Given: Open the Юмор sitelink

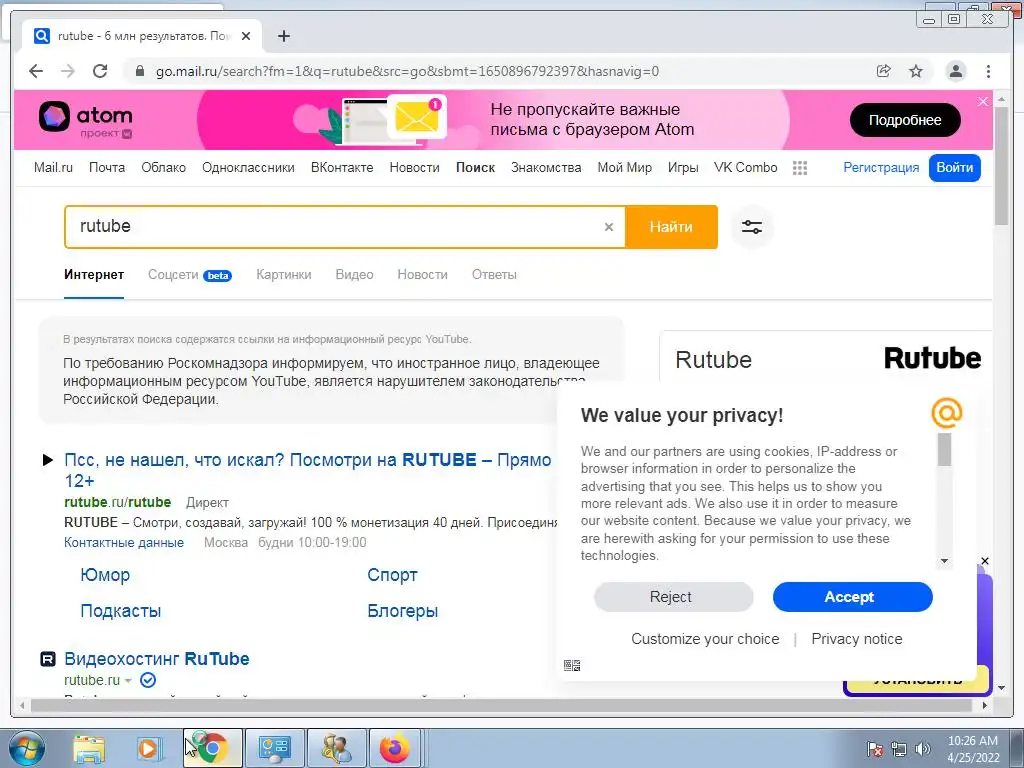Looking at the screenshot, I should click(105, 575).
